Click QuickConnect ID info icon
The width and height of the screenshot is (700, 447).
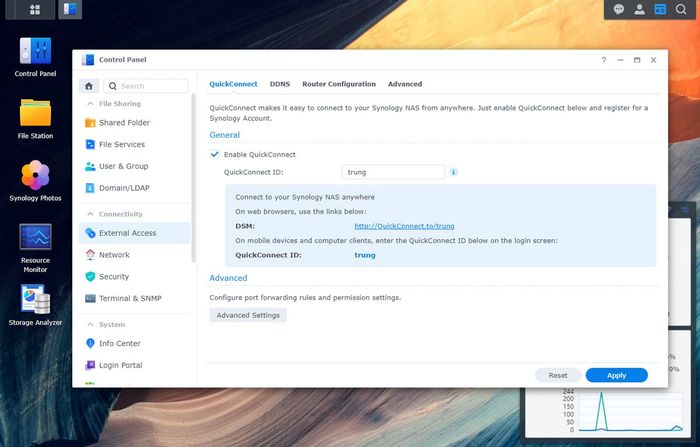(x=453, y=172)
